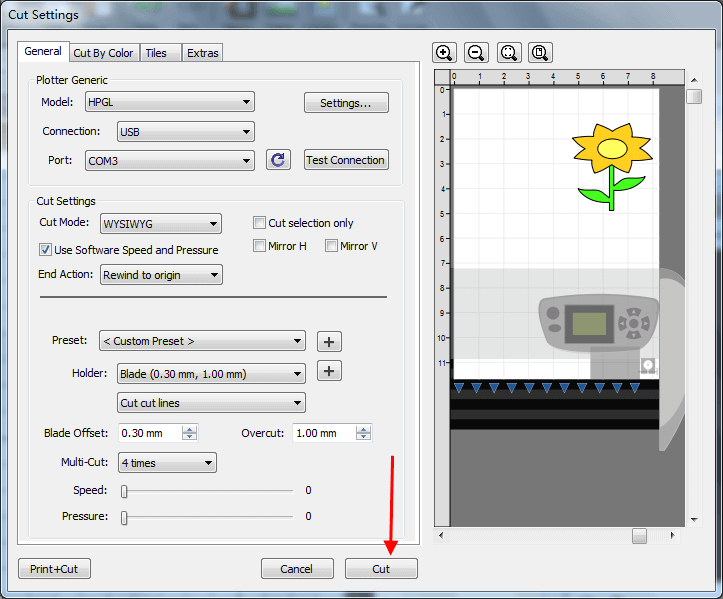Open the Custom Preset dropdown
The width and height of the screenshot is (723, 599).
pyautogui.click(x=202, y=341)
